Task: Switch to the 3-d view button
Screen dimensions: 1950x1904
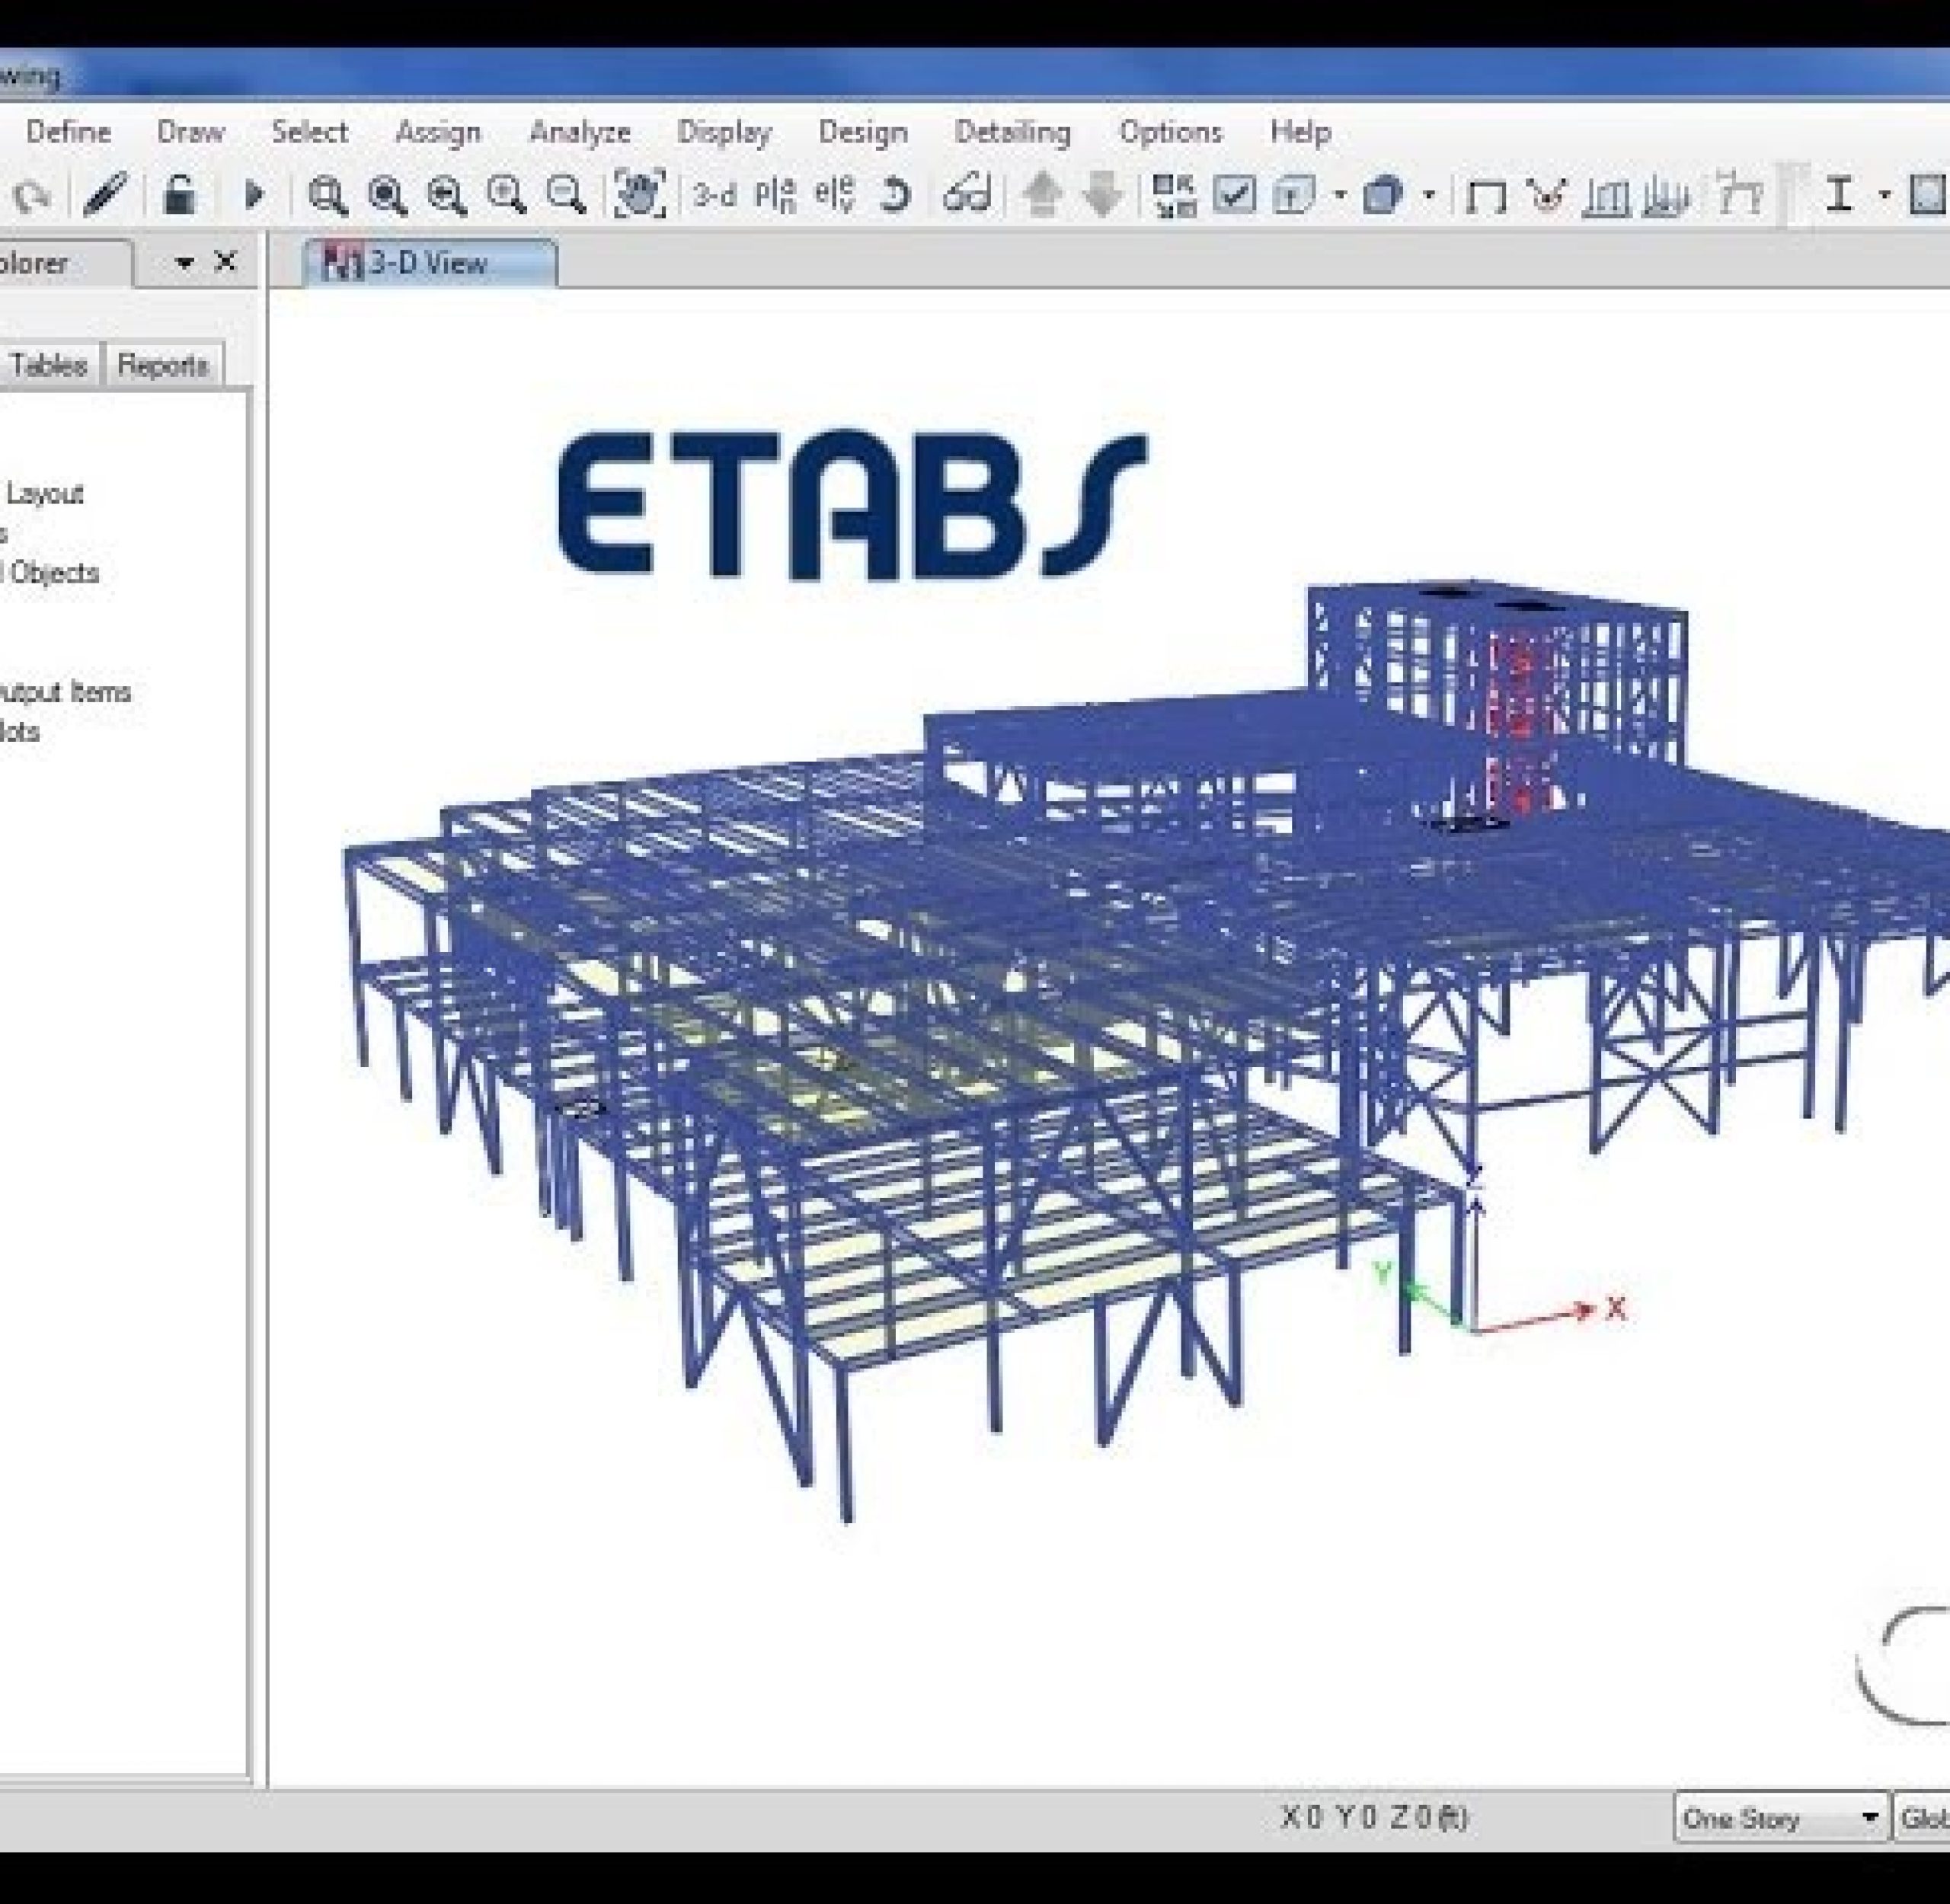Action: pyautogui.click(x=714, y=195)
